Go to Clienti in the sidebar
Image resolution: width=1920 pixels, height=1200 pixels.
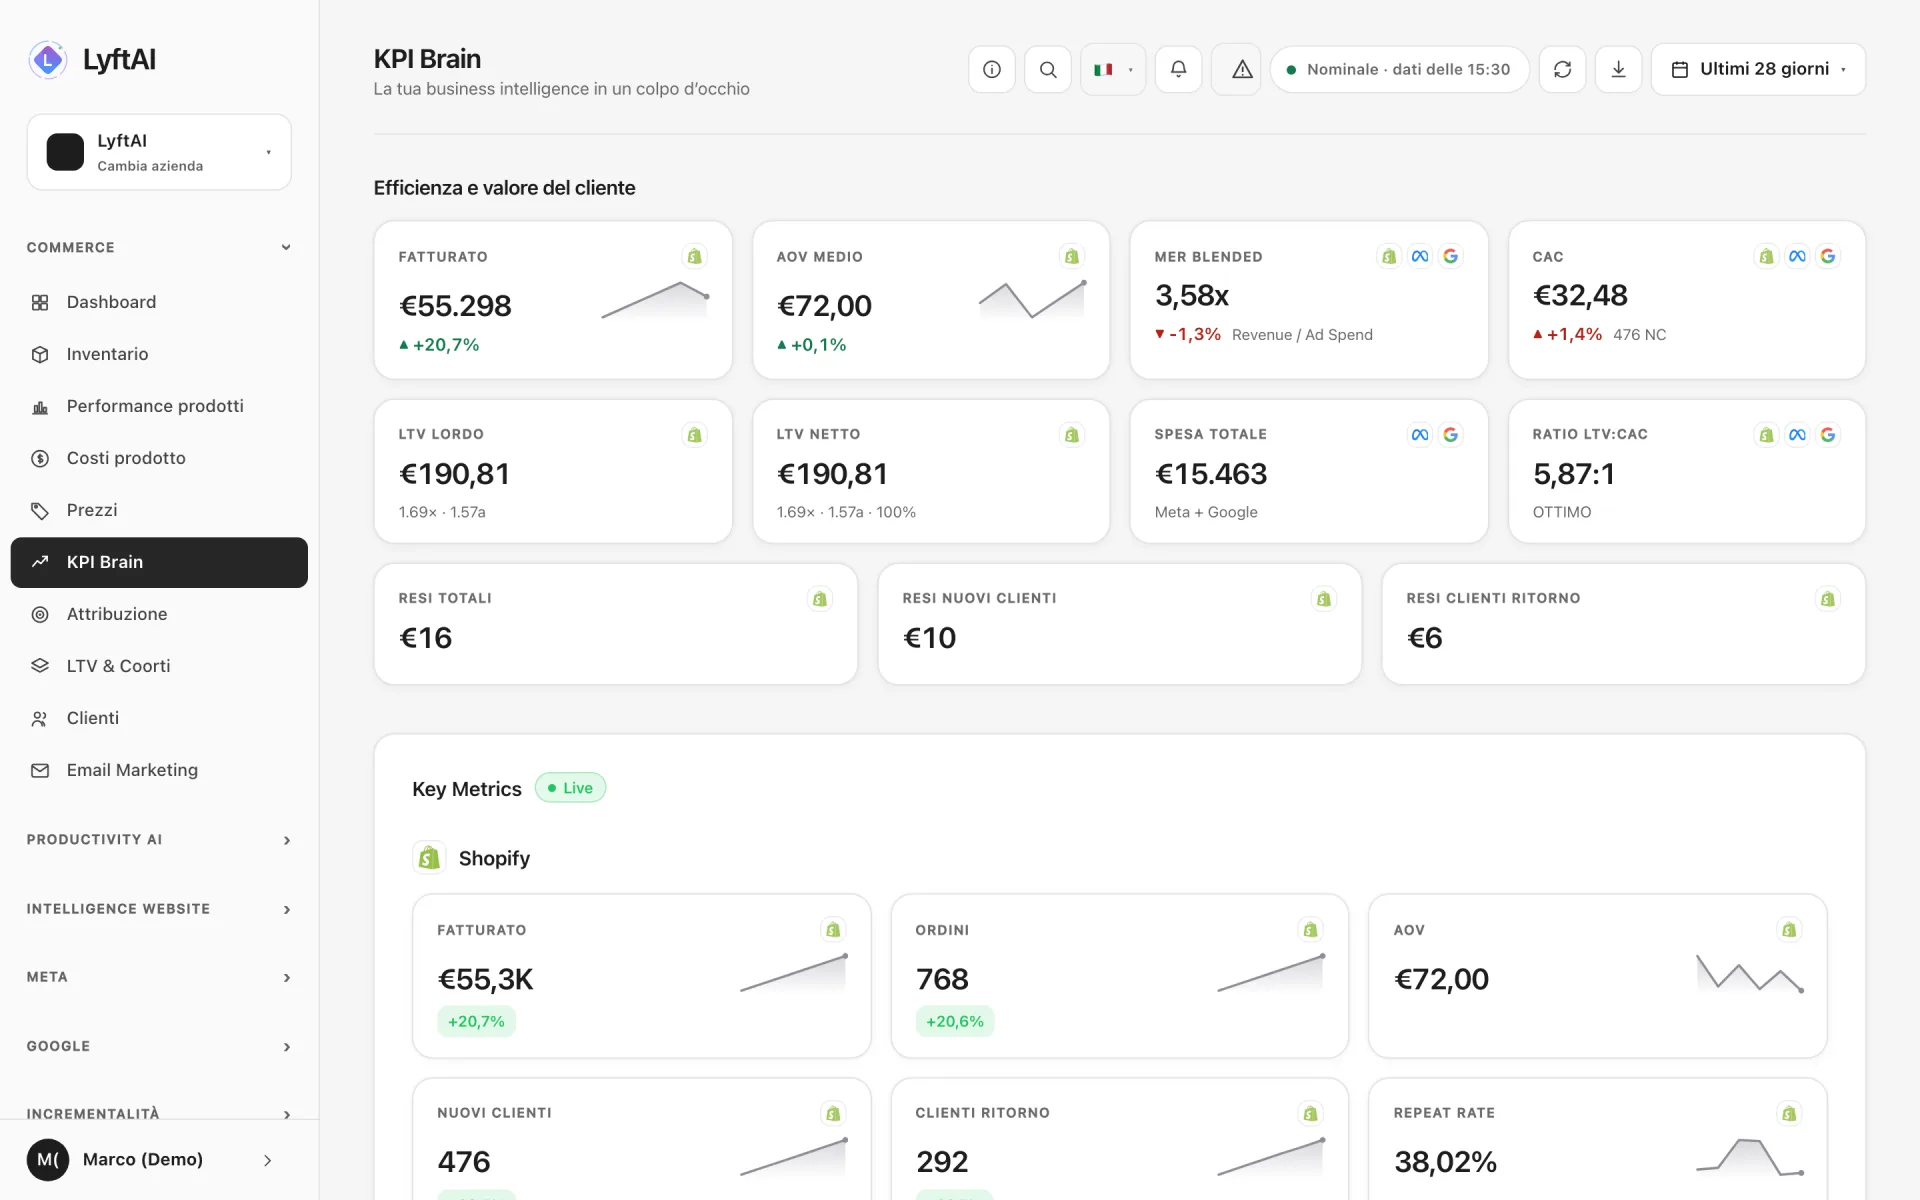[159, 718]
